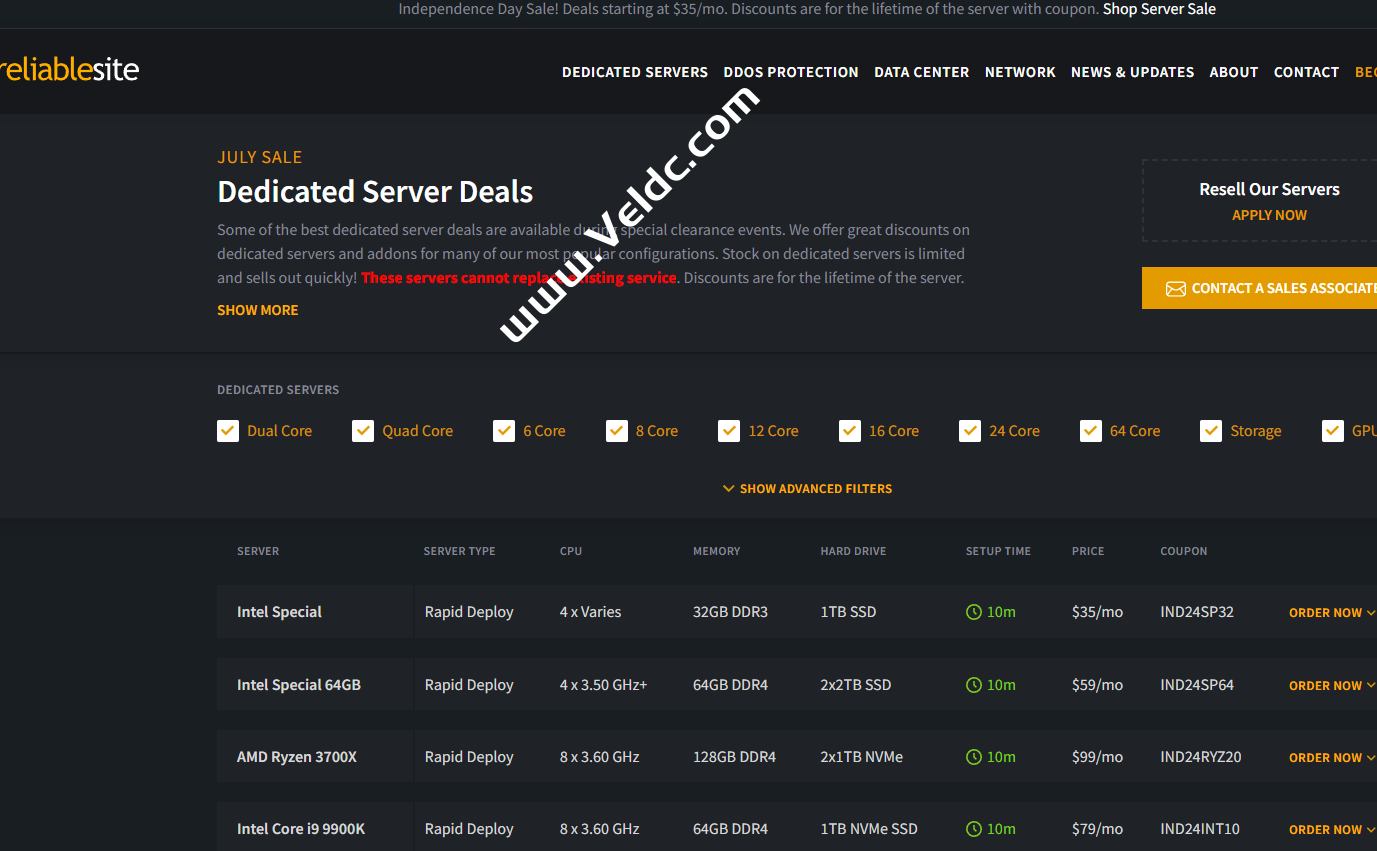This screenshot has width=1377, height=851.
Task: Click the reliablesite logo
Action: [x=69, y=69]
